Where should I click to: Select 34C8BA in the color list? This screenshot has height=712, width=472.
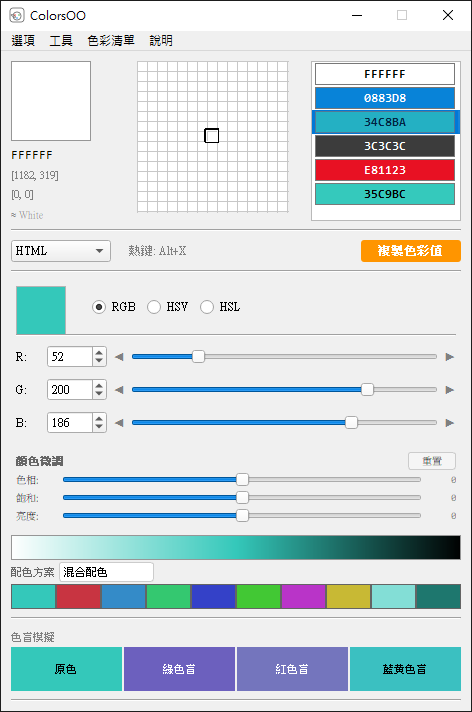(385, 122)
